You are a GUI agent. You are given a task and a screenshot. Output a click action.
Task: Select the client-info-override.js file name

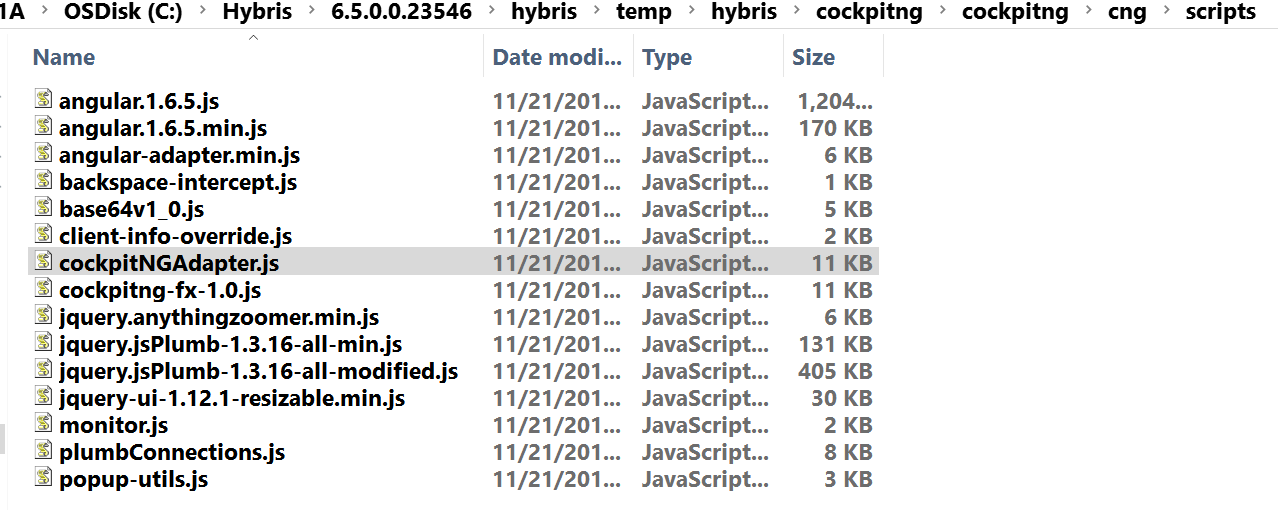pyautogui.click(x=176, y=236)
